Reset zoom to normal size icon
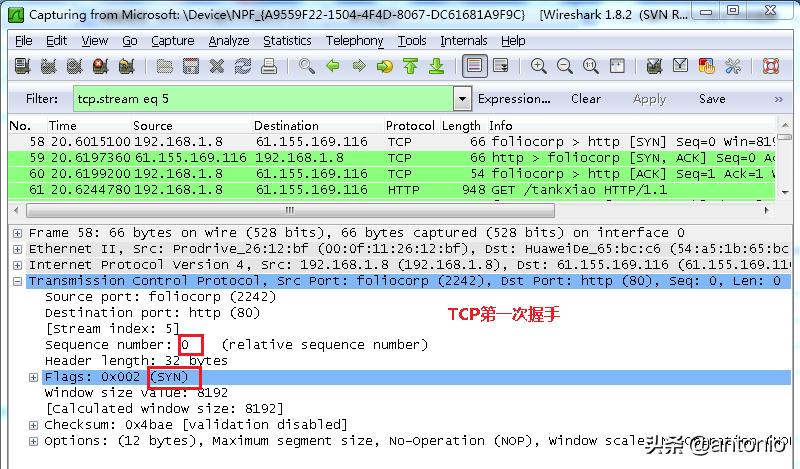The height and width of the screenshot is (469, 800). 590,66
